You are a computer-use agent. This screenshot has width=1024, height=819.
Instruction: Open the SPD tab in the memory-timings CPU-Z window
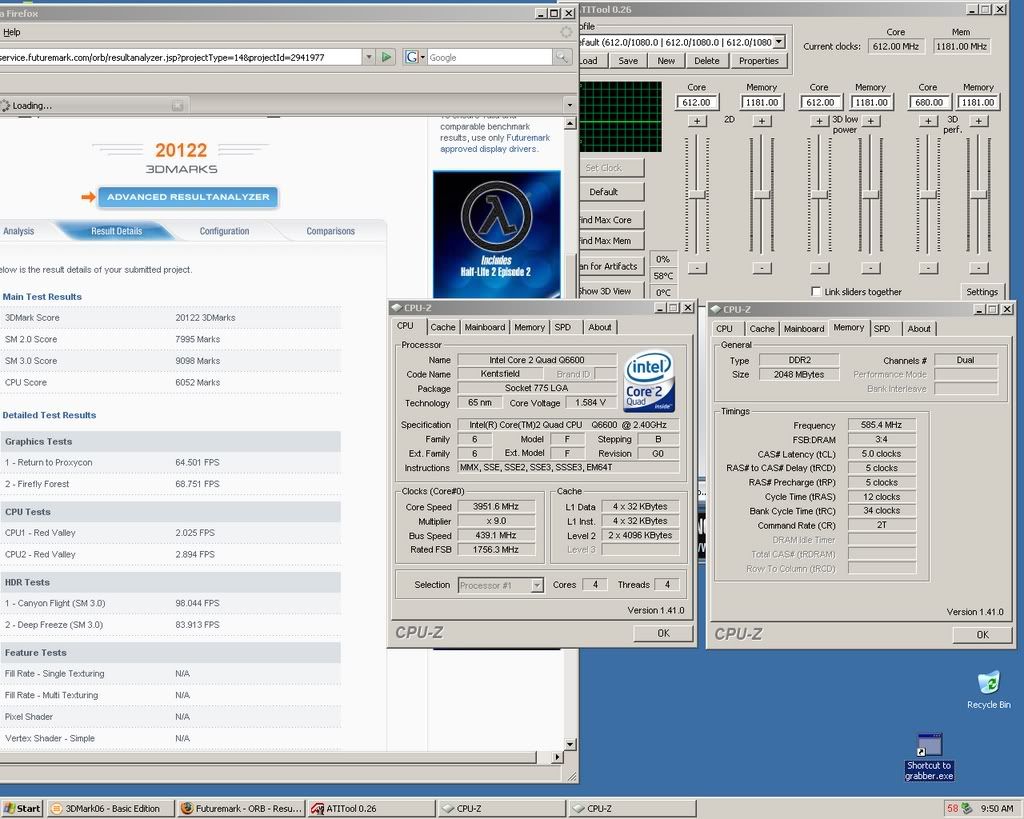point(882,329)
